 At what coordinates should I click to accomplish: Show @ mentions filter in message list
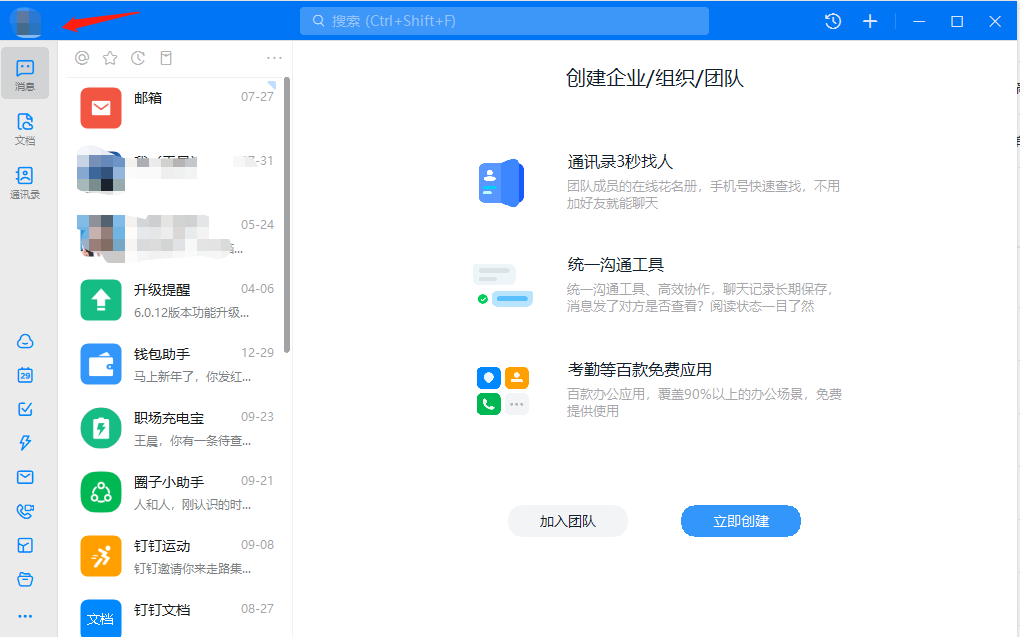click(x=82, y=58)
